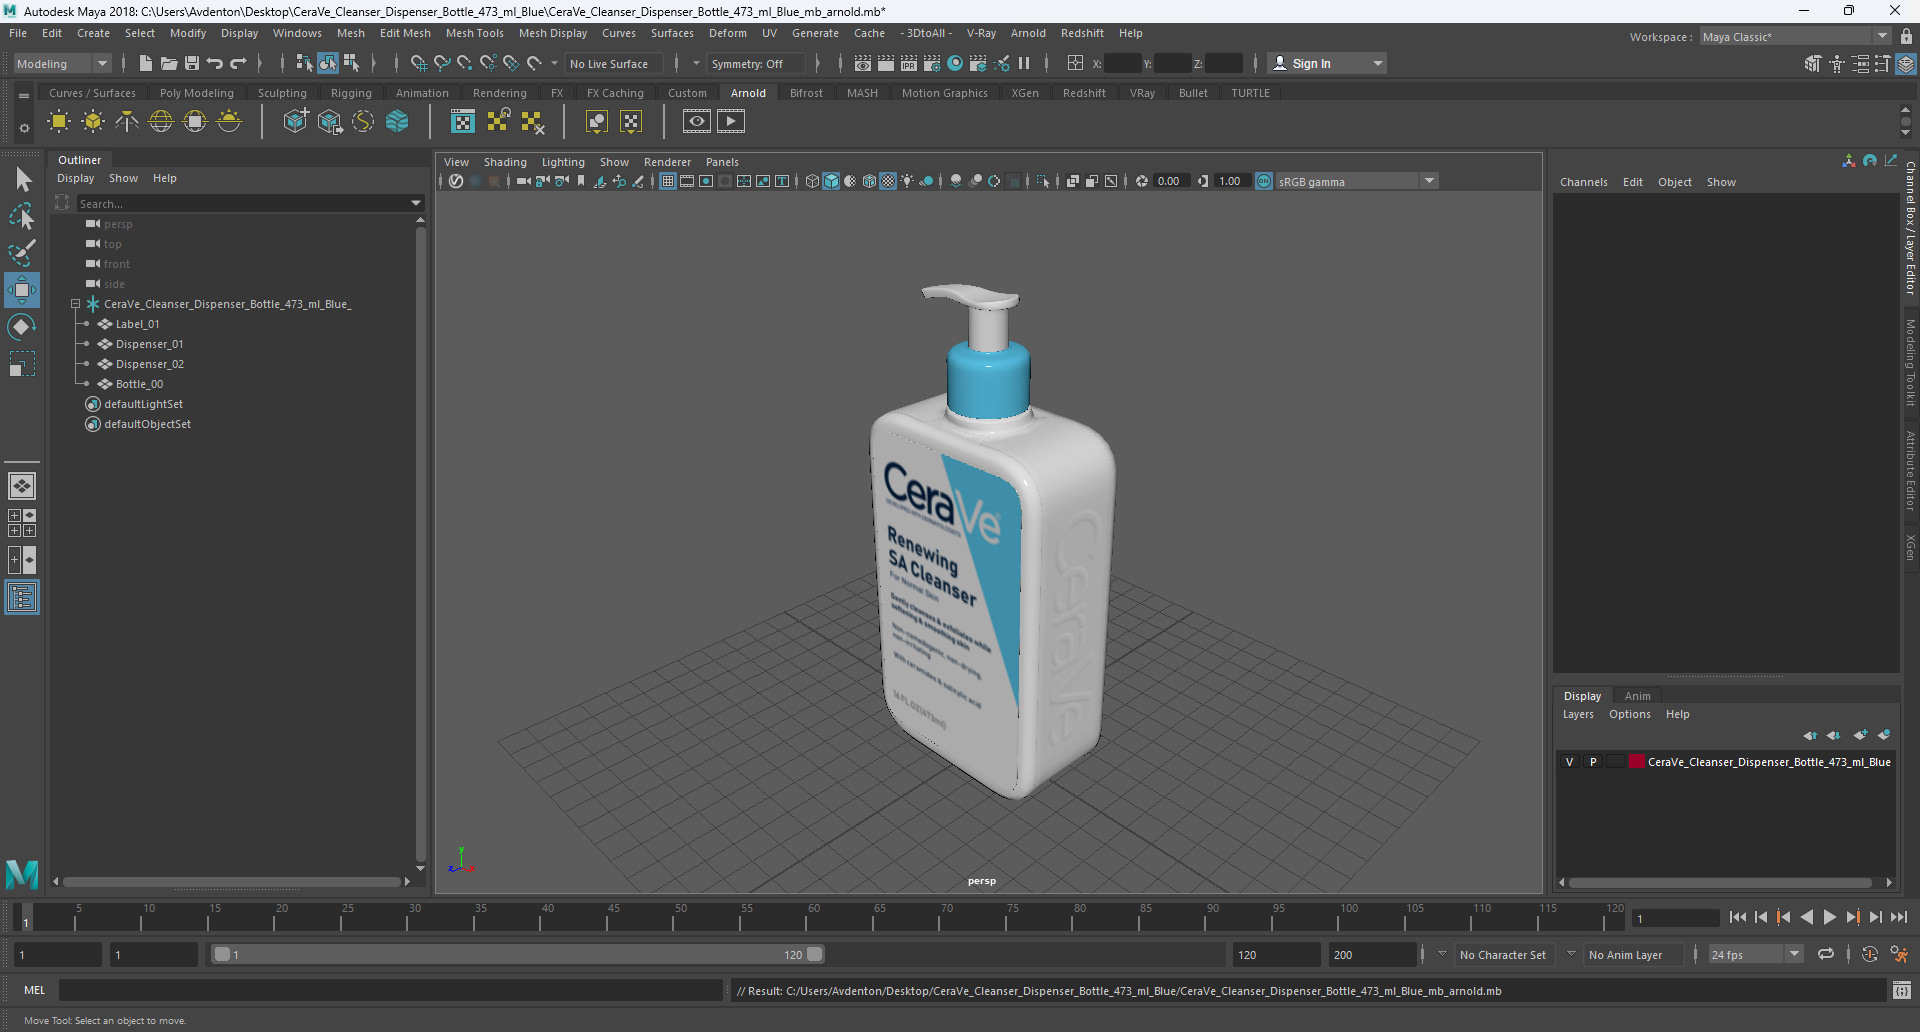Toggle smooth shade all cube icon
This screenshot has height=1032, width=1920.
[831, 181]
